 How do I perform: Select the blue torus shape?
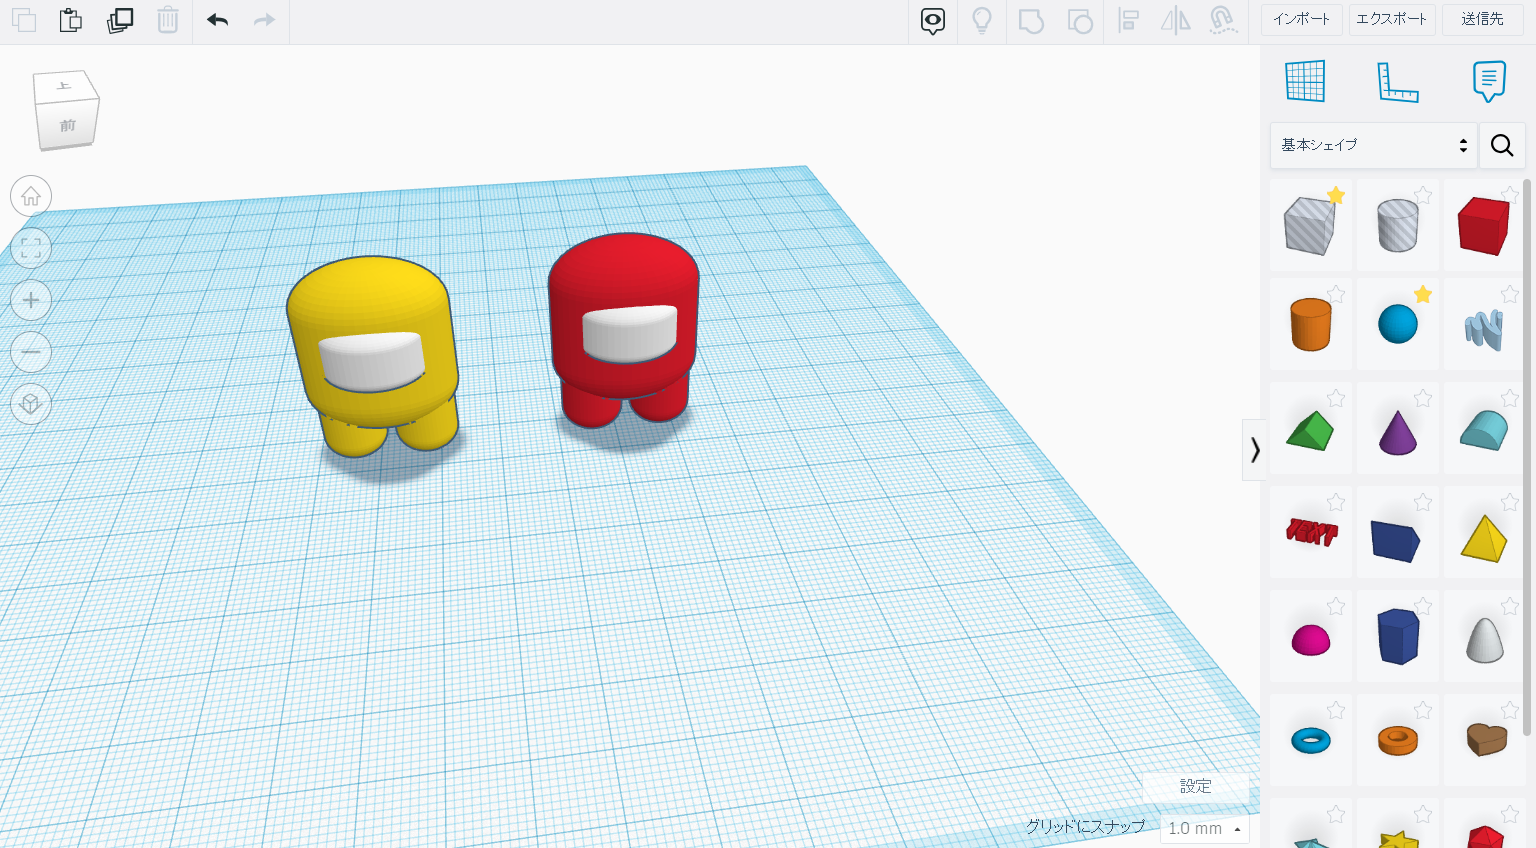pos(1310,741)
